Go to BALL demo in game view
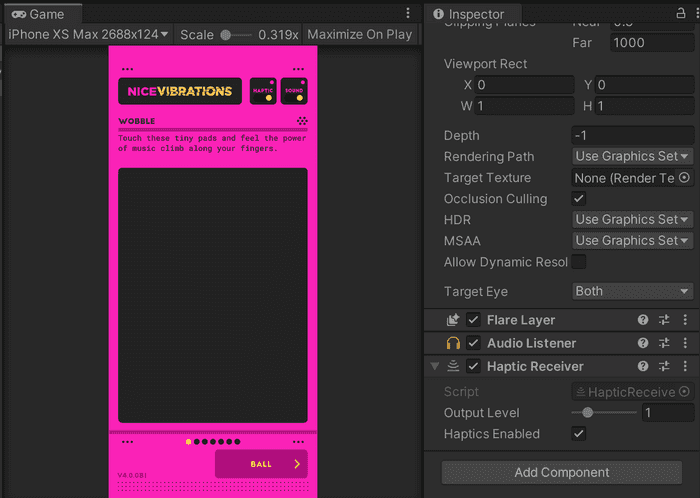Image resolution: width=700 pixels, height=498 pixels. pyautogui.click(x=261, y=464)
